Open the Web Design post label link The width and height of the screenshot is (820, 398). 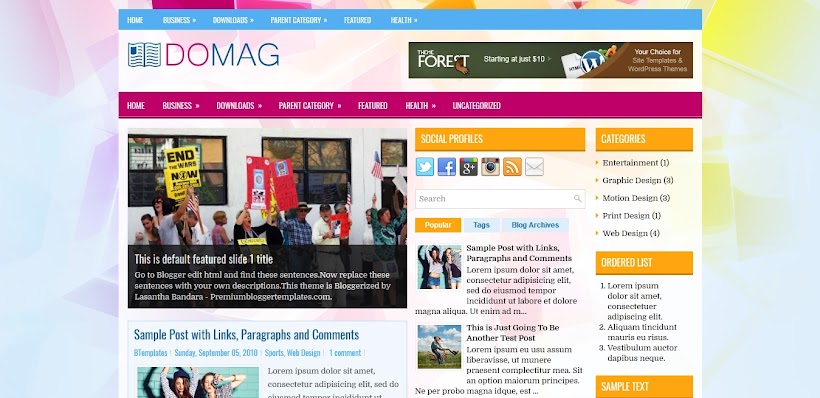coord(303,353)
